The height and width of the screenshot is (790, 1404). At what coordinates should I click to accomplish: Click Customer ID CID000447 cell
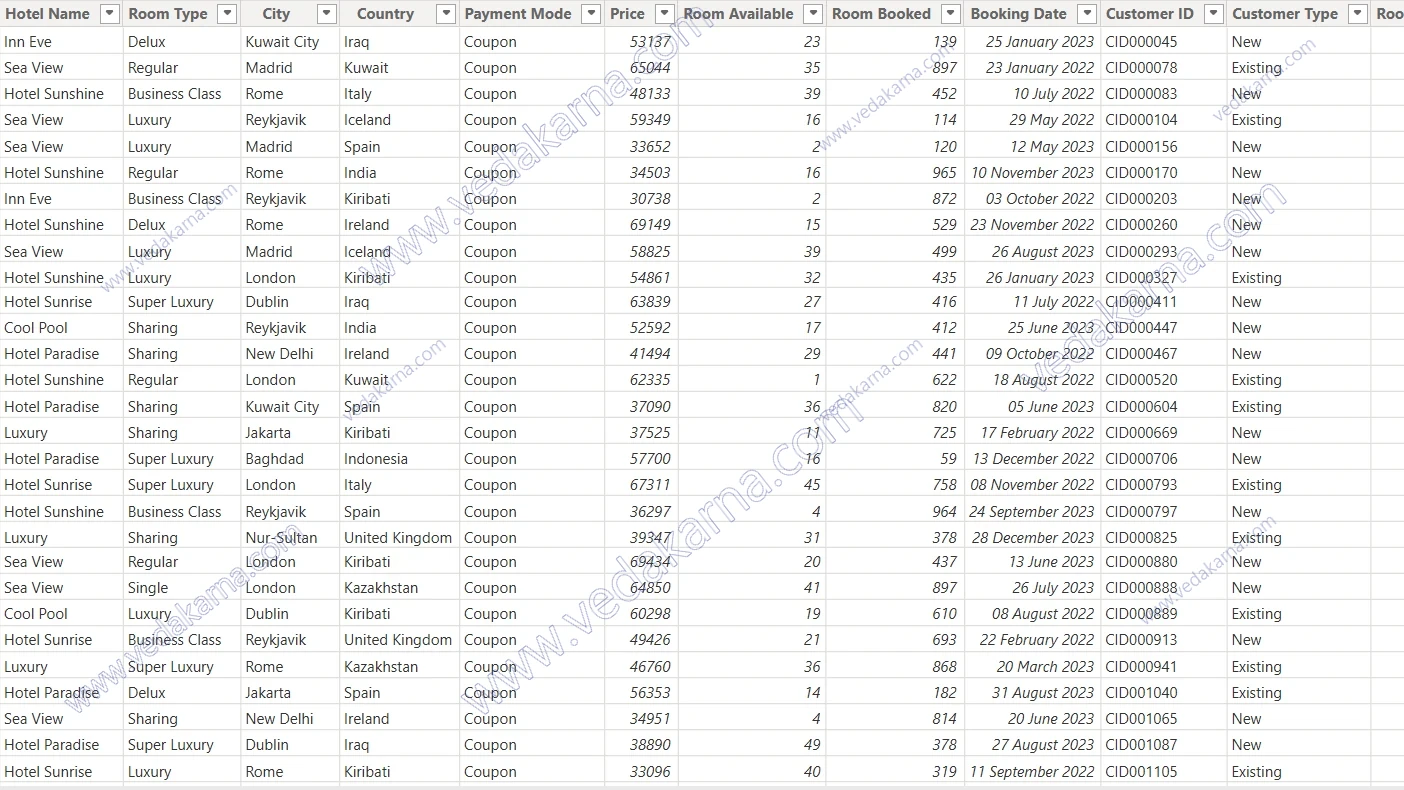tap(1141, 328)
